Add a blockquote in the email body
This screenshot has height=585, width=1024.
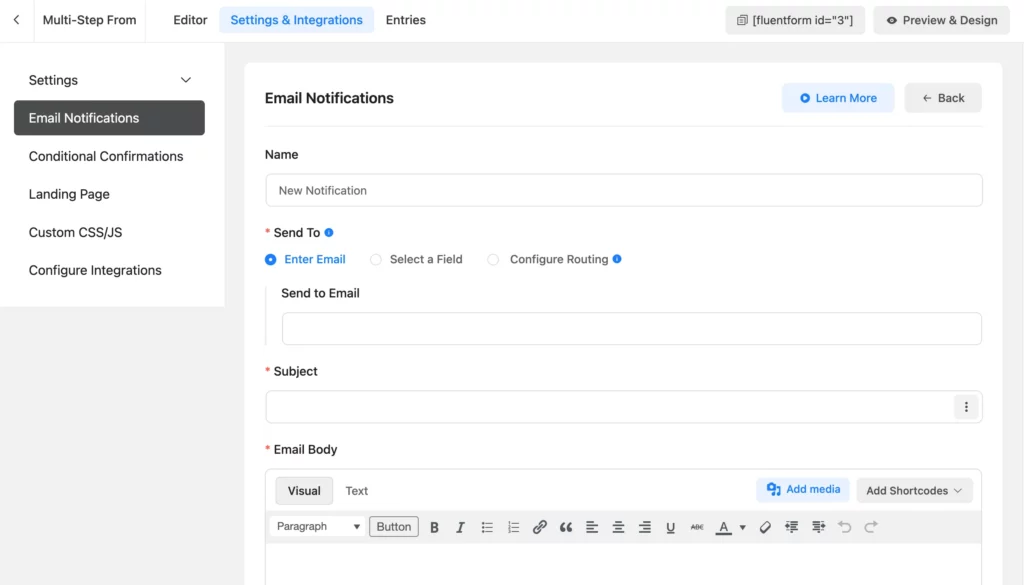(x=566, y=526)
